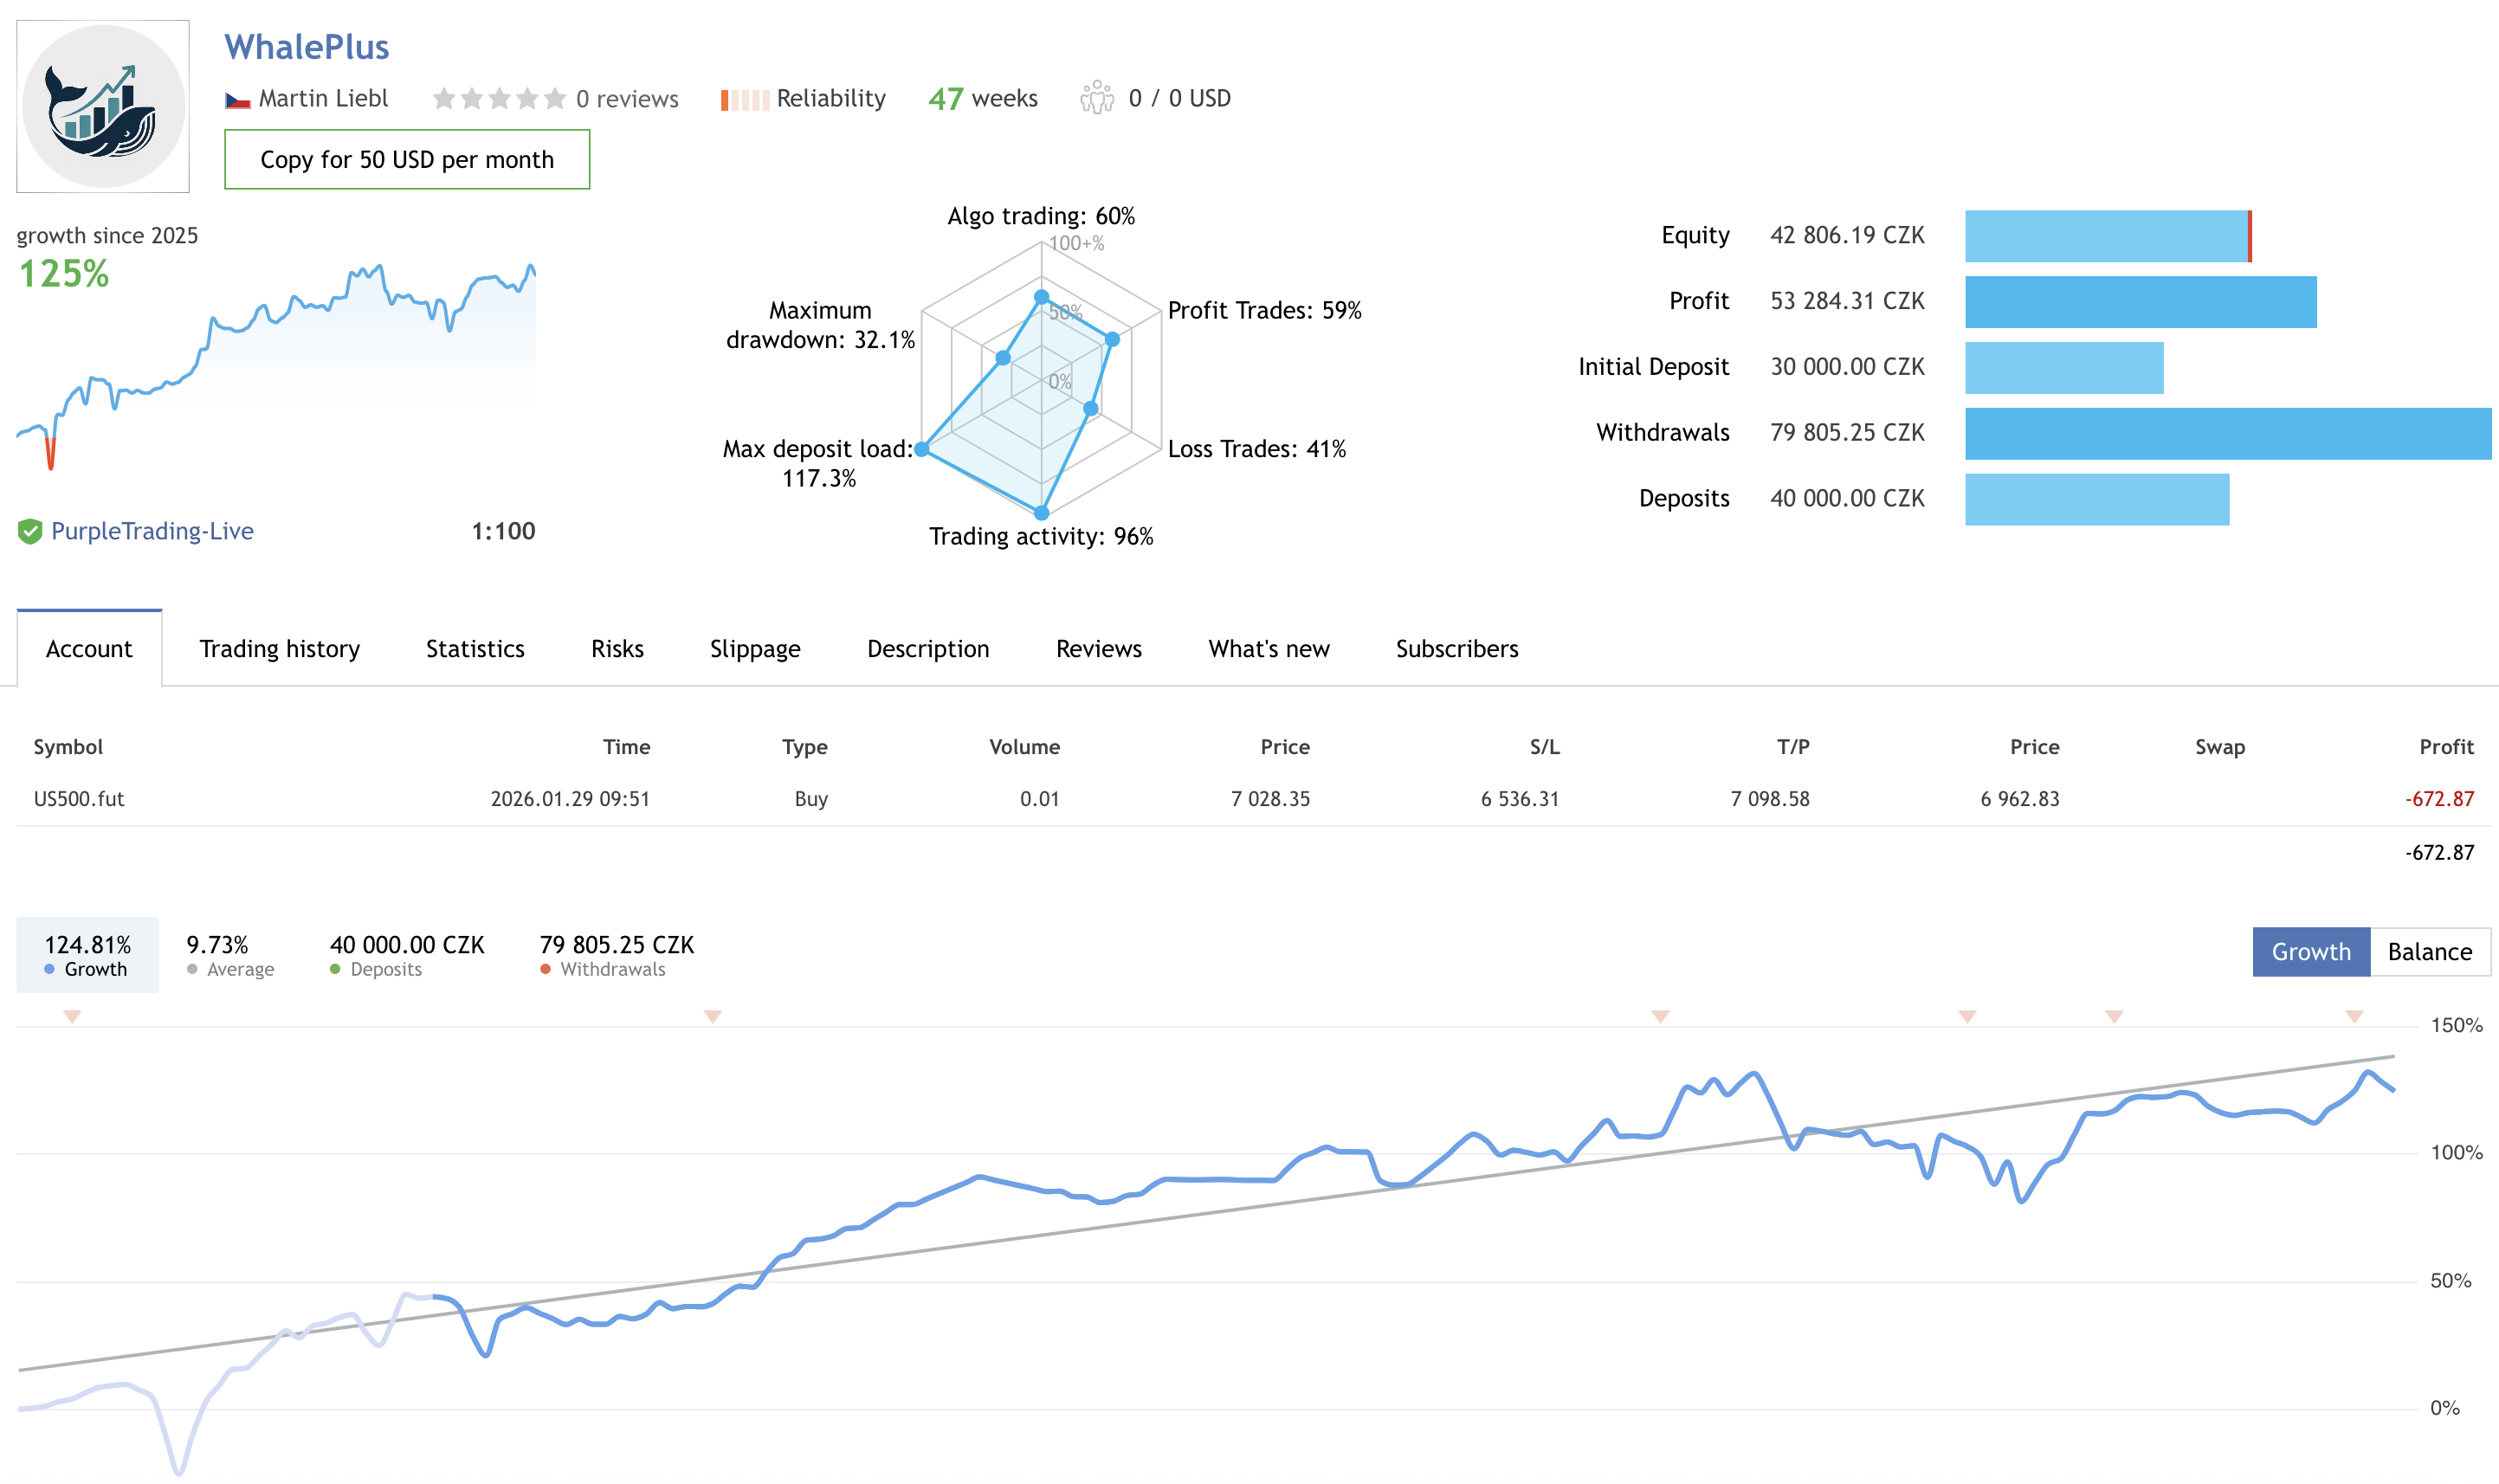Switch to the Trading history tab
Screen dimensions: 2499x1484
[279, 648]
